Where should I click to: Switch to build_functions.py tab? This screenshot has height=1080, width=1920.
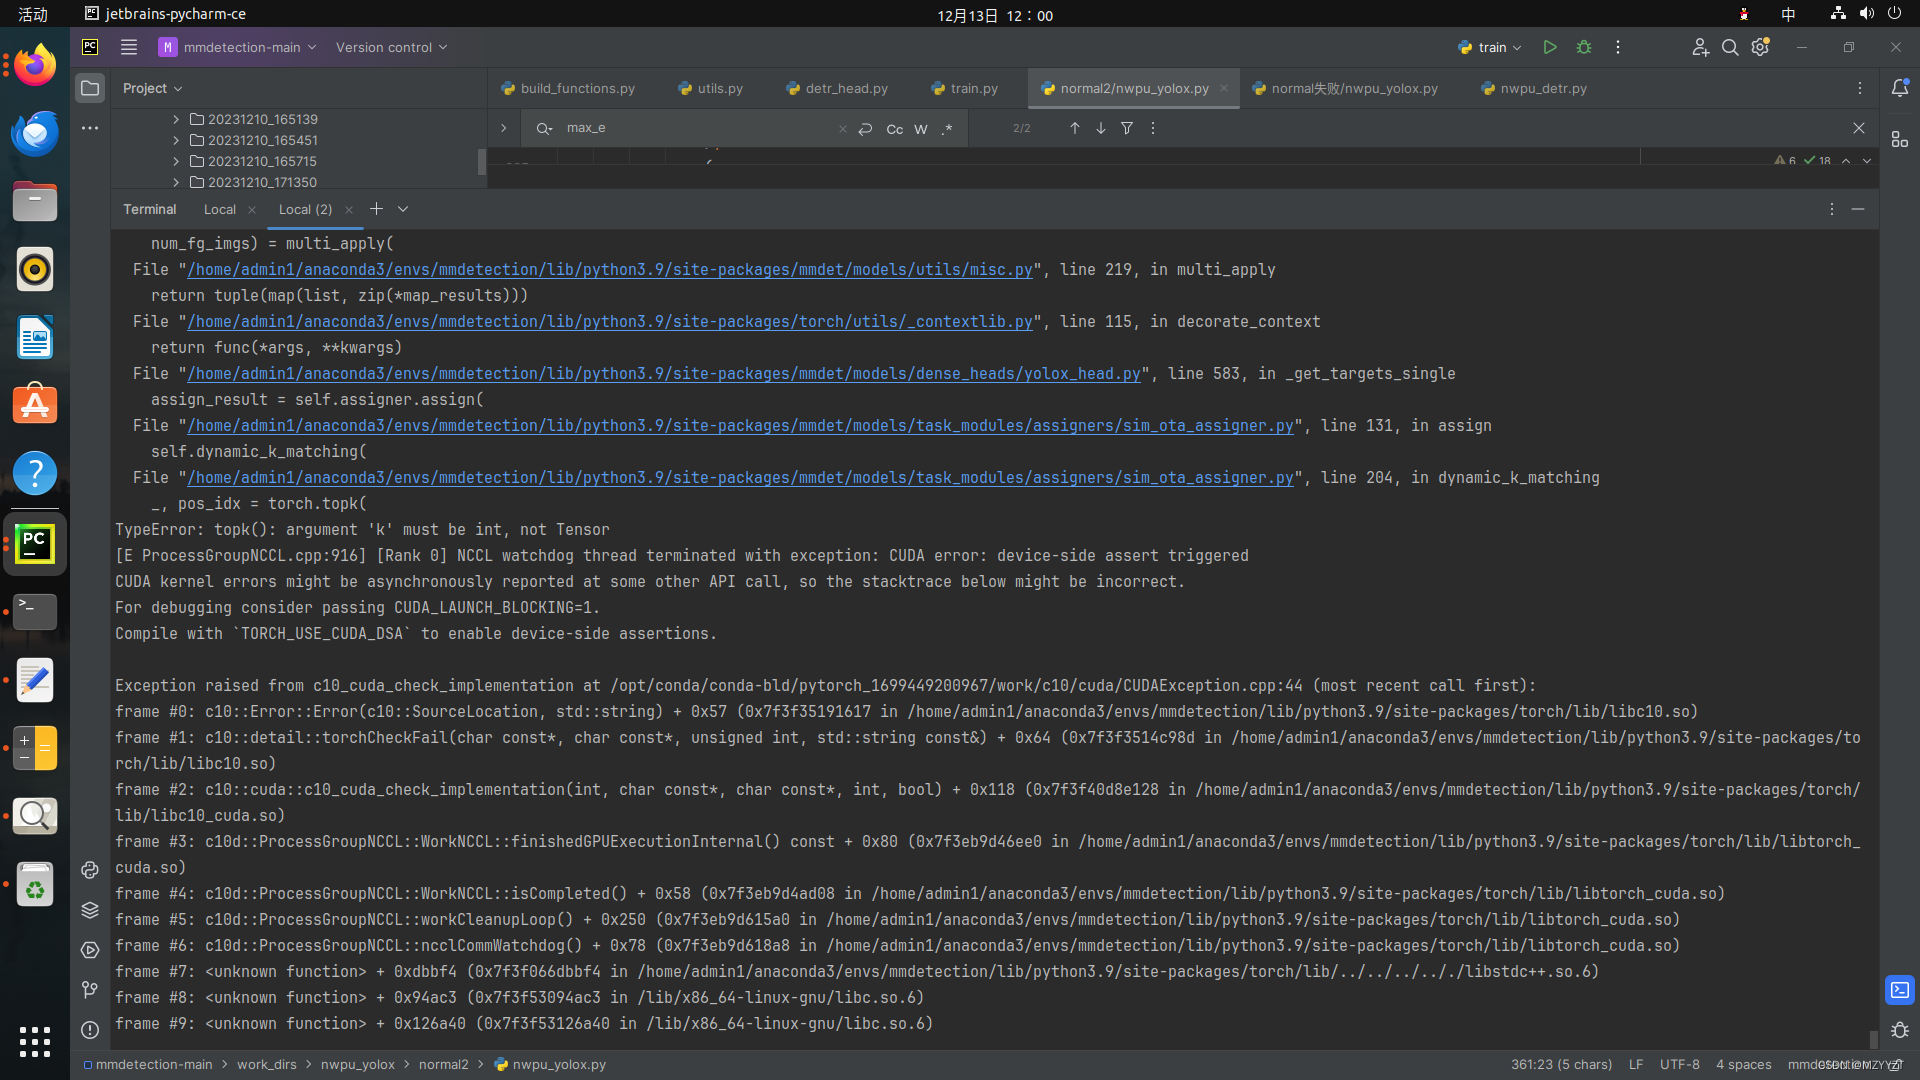click(568, 88)
